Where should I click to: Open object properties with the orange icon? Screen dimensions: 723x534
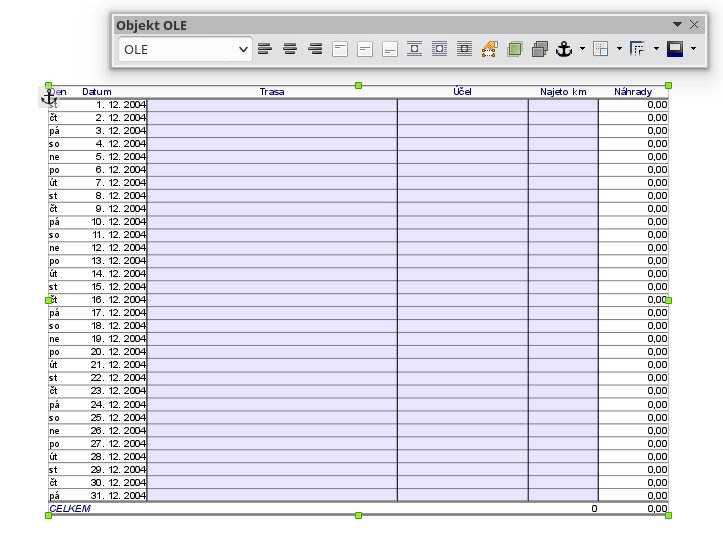[x=489, y=49]
